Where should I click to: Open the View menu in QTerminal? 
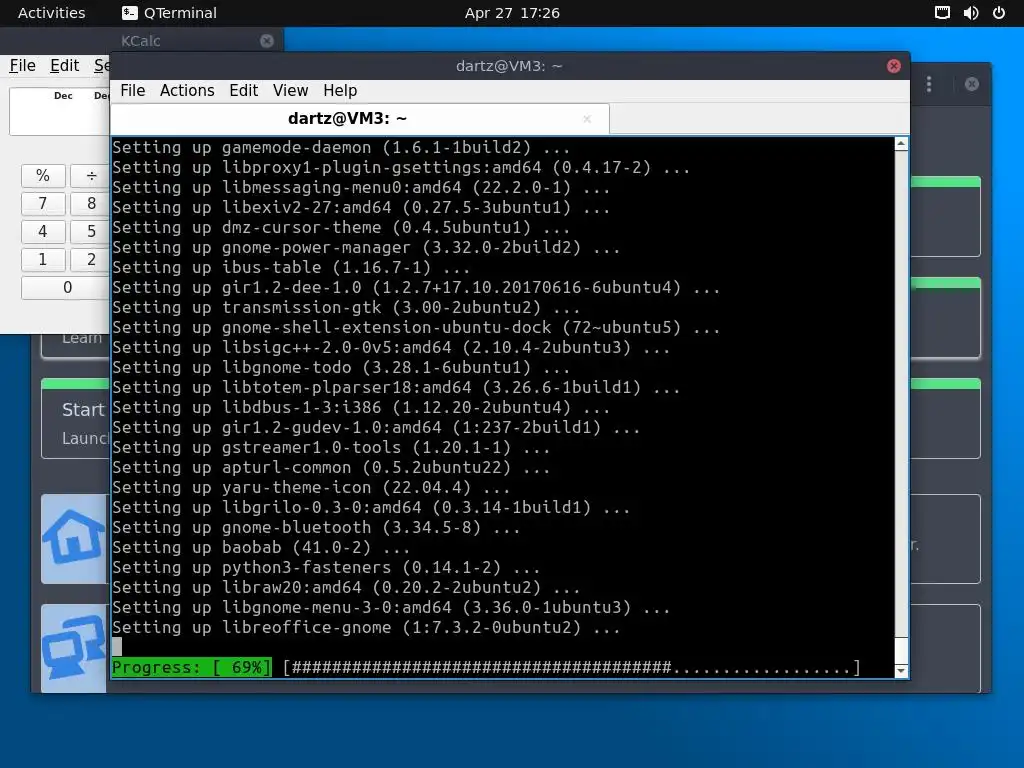(x=290, y=90)
